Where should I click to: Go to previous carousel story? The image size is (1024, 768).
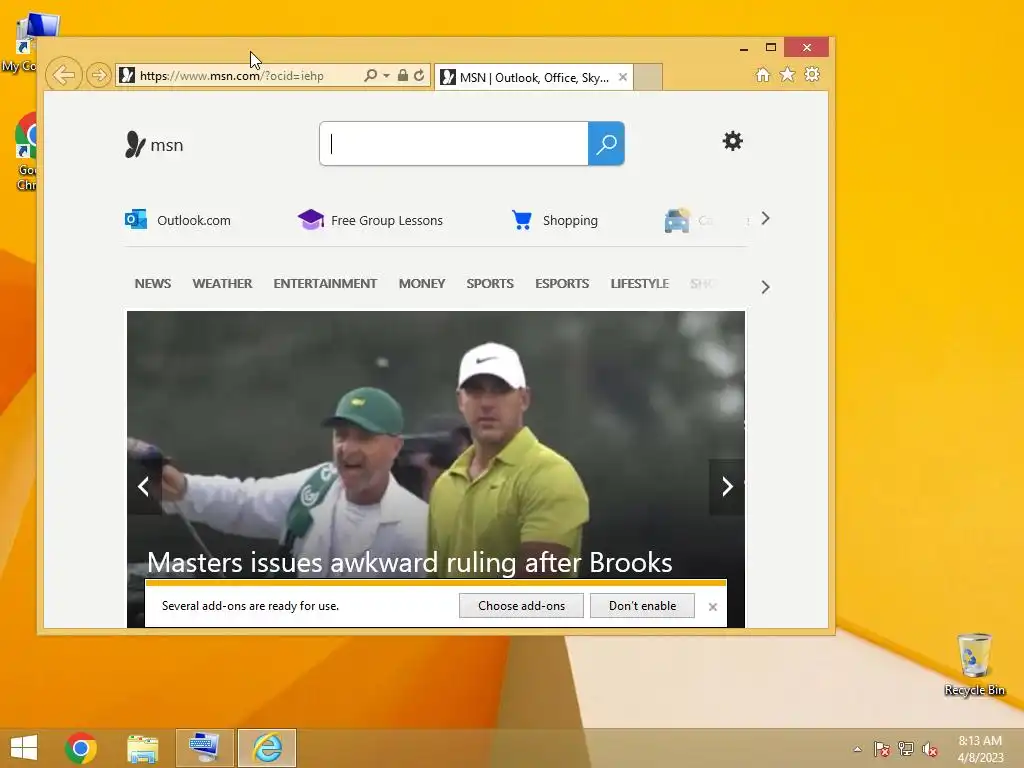point(144,487)
